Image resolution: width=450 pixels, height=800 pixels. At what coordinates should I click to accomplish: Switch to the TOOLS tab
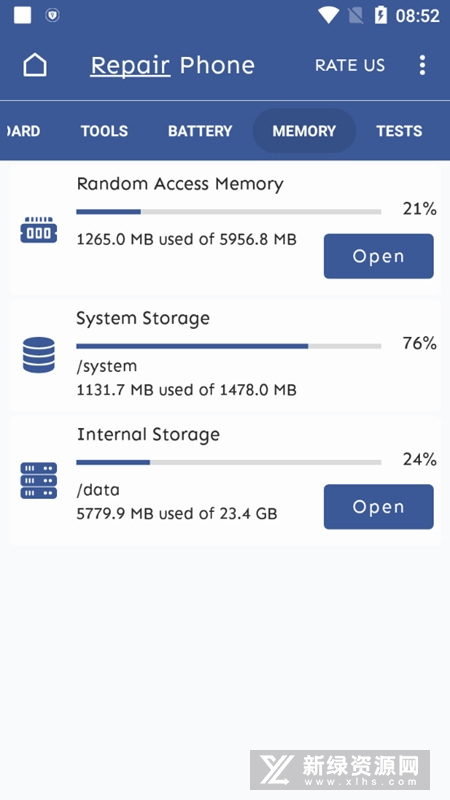pos(104,131)
